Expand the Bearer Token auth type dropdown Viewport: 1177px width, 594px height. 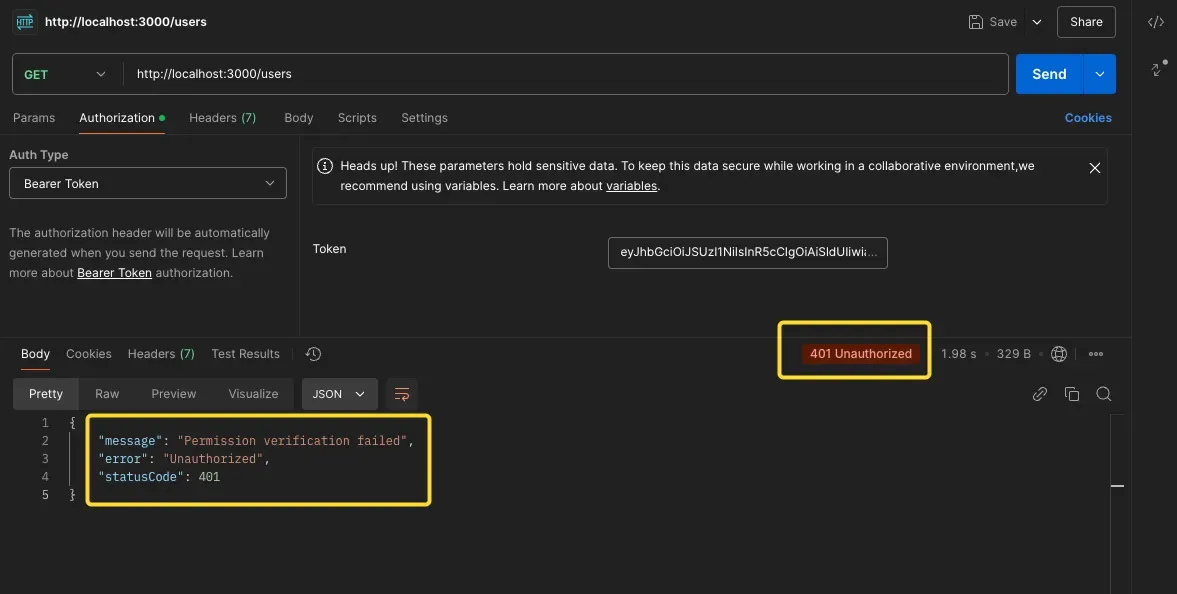coord(148,184)
